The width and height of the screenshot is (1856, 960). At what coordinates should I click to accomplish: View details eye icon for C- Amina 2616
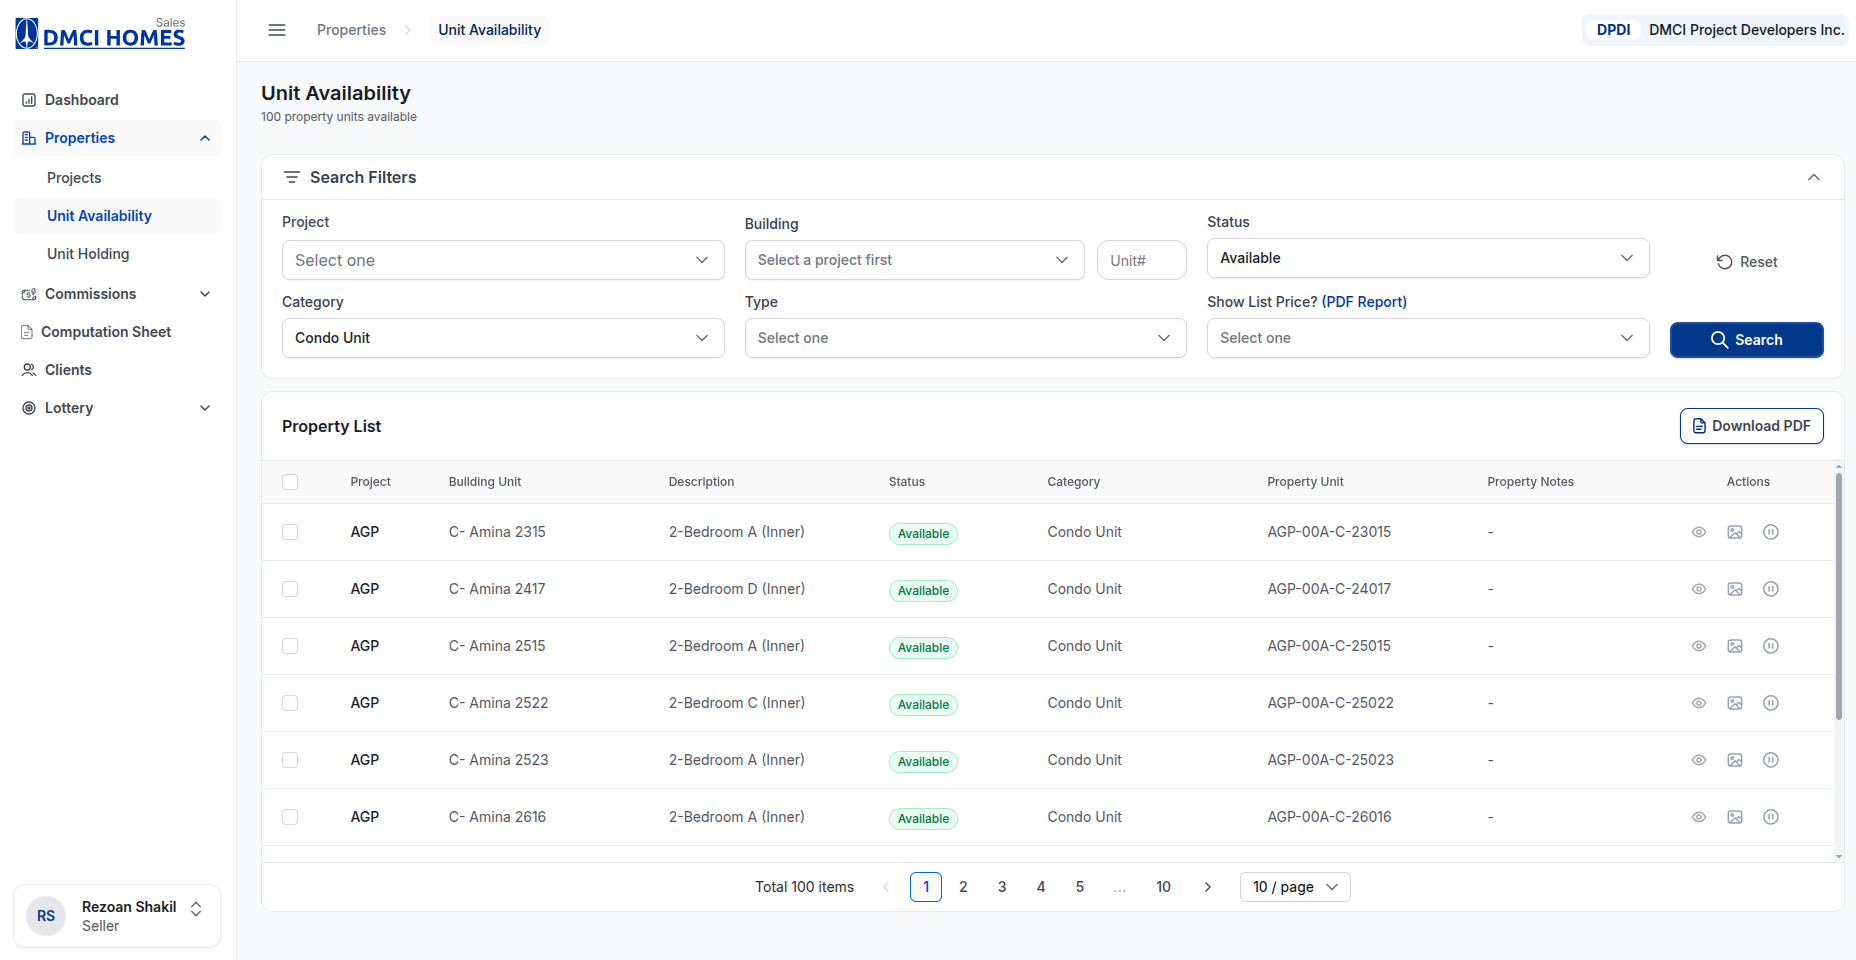coord(1698,817)
